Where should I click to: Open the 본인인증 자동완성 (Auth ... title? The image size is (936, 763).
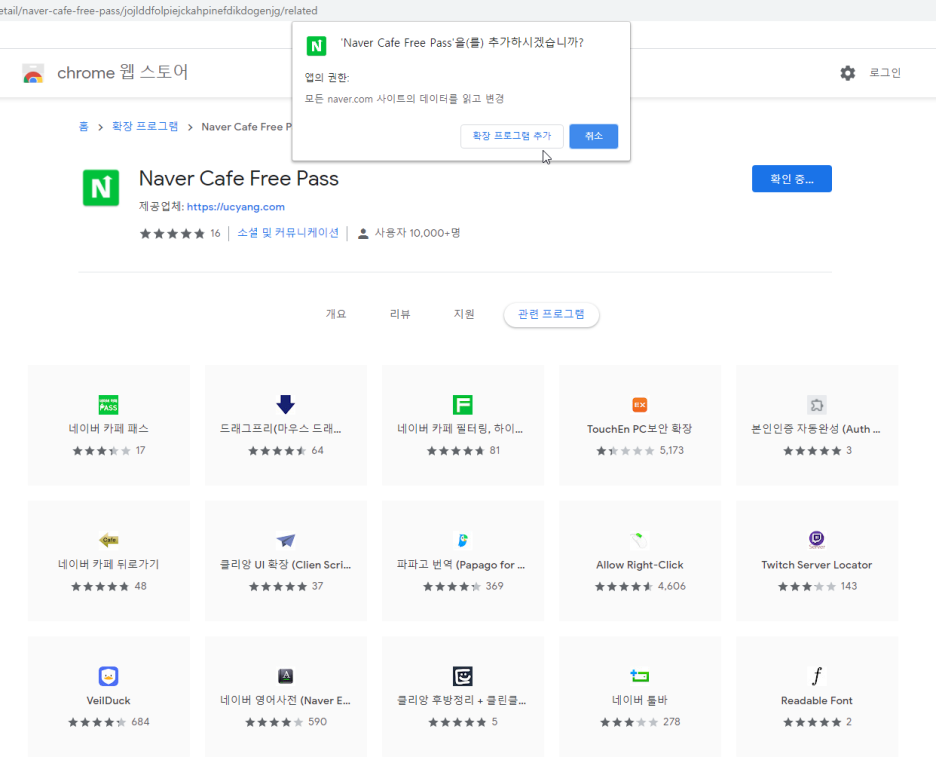pyautogui.click(x=815, y=429)
